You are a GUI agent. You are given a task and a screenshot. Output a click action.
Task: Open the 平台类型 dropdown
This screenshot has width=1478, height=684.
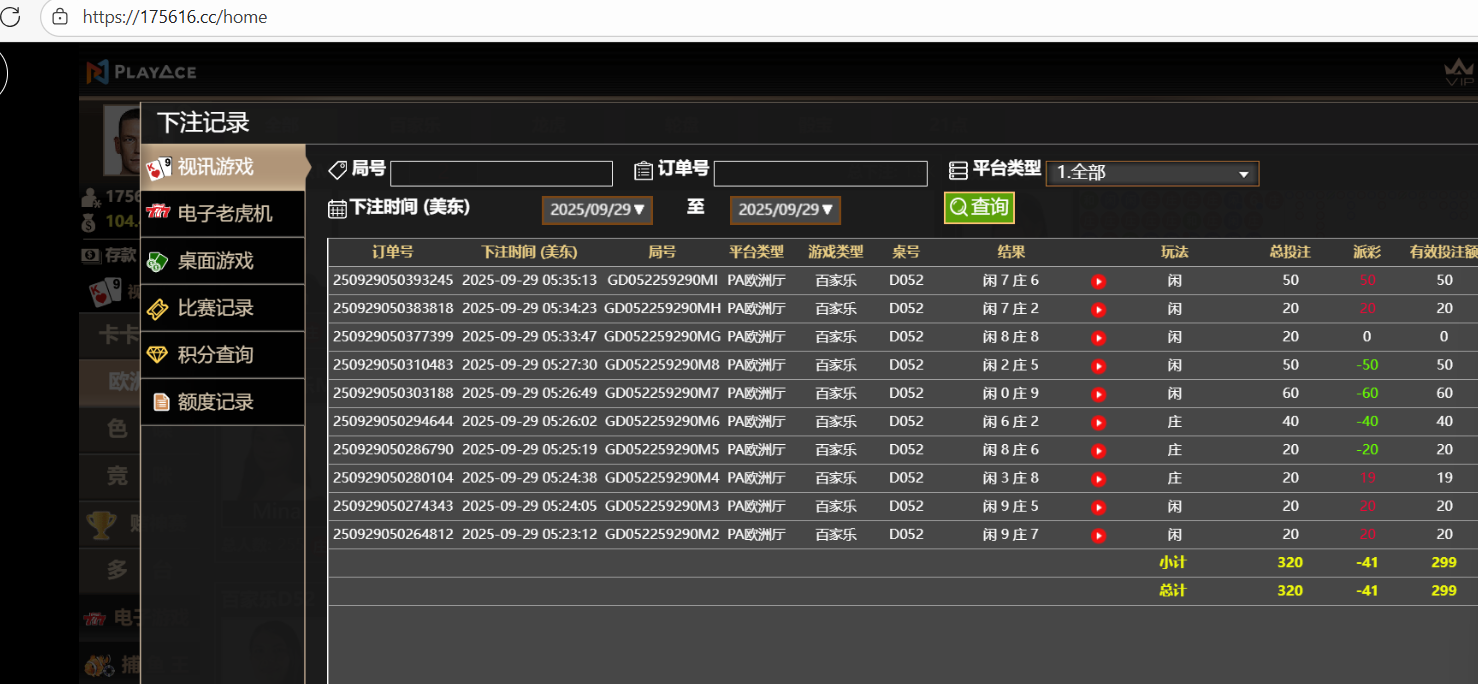pos(1152,173)
